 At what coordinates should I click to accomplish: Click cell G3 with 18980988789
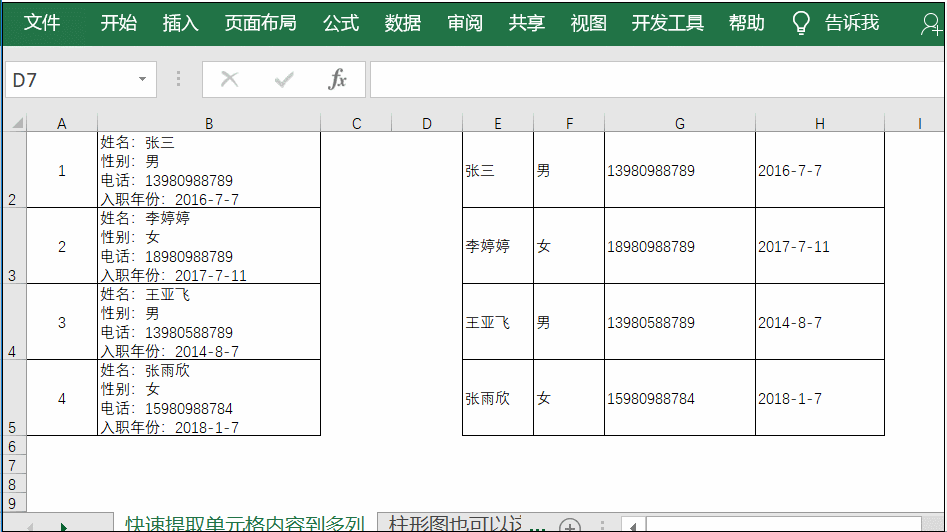pos(680,246)
